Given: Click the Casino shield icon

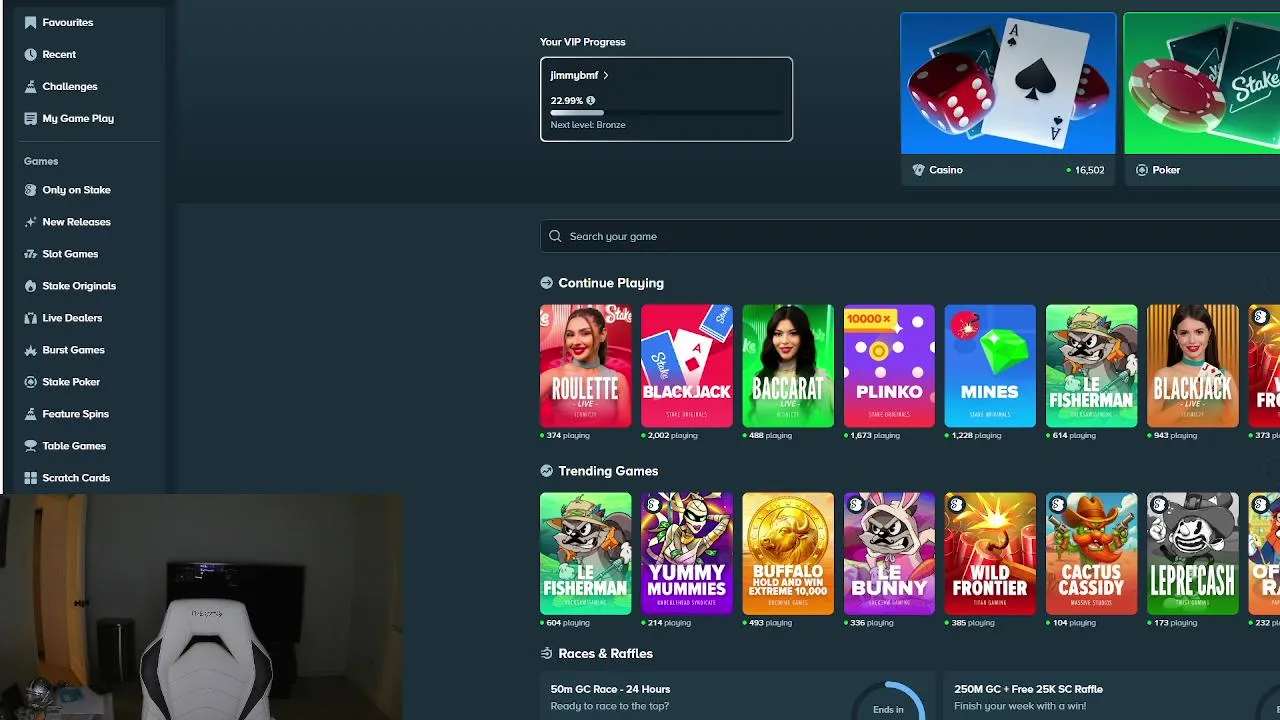Looking at the screenshot, I should tap(918, 170).
